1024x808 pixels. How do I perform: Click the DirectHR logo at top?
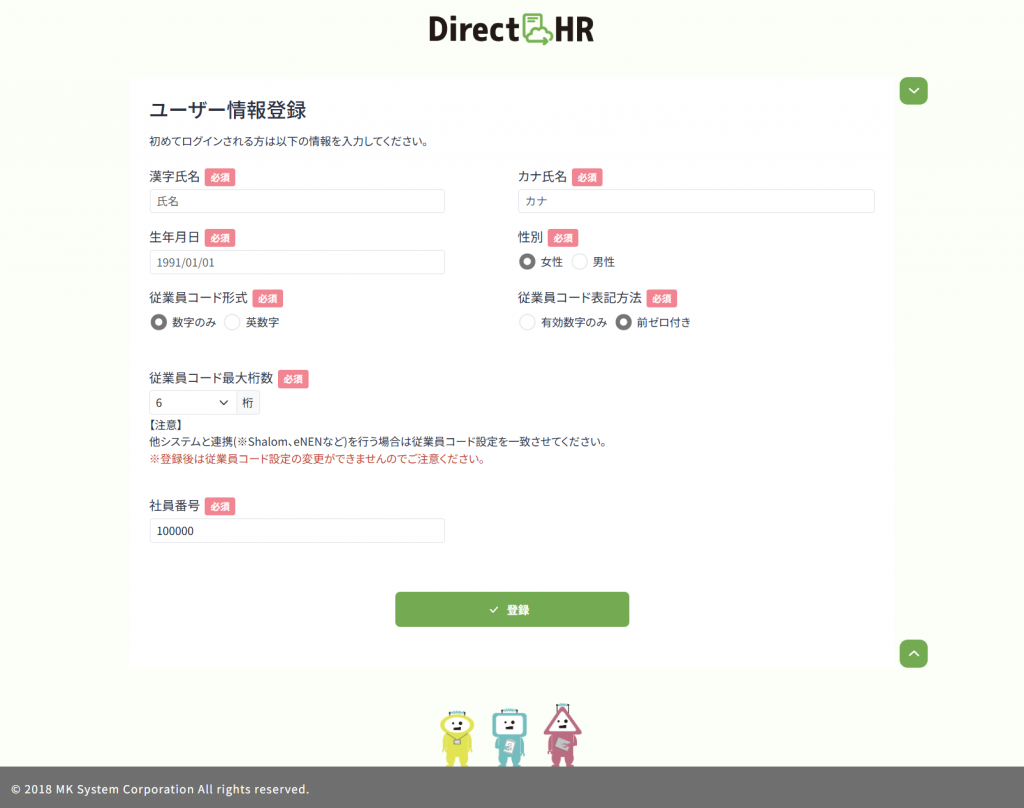tap(511, 29)
